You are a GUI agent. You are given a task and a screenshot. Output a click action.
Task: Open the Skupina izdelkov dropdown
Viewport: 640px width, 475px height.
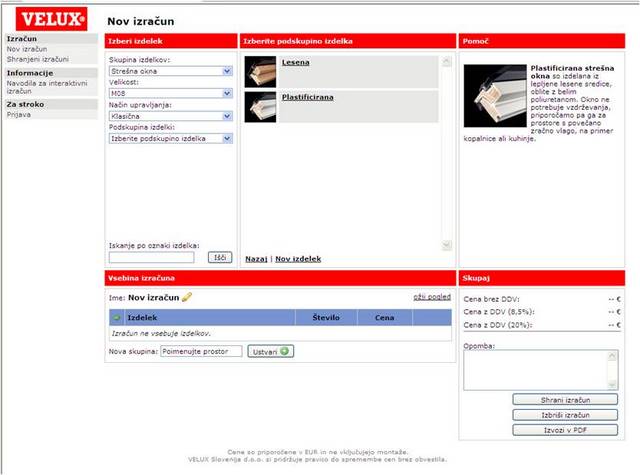click(170, 71)
